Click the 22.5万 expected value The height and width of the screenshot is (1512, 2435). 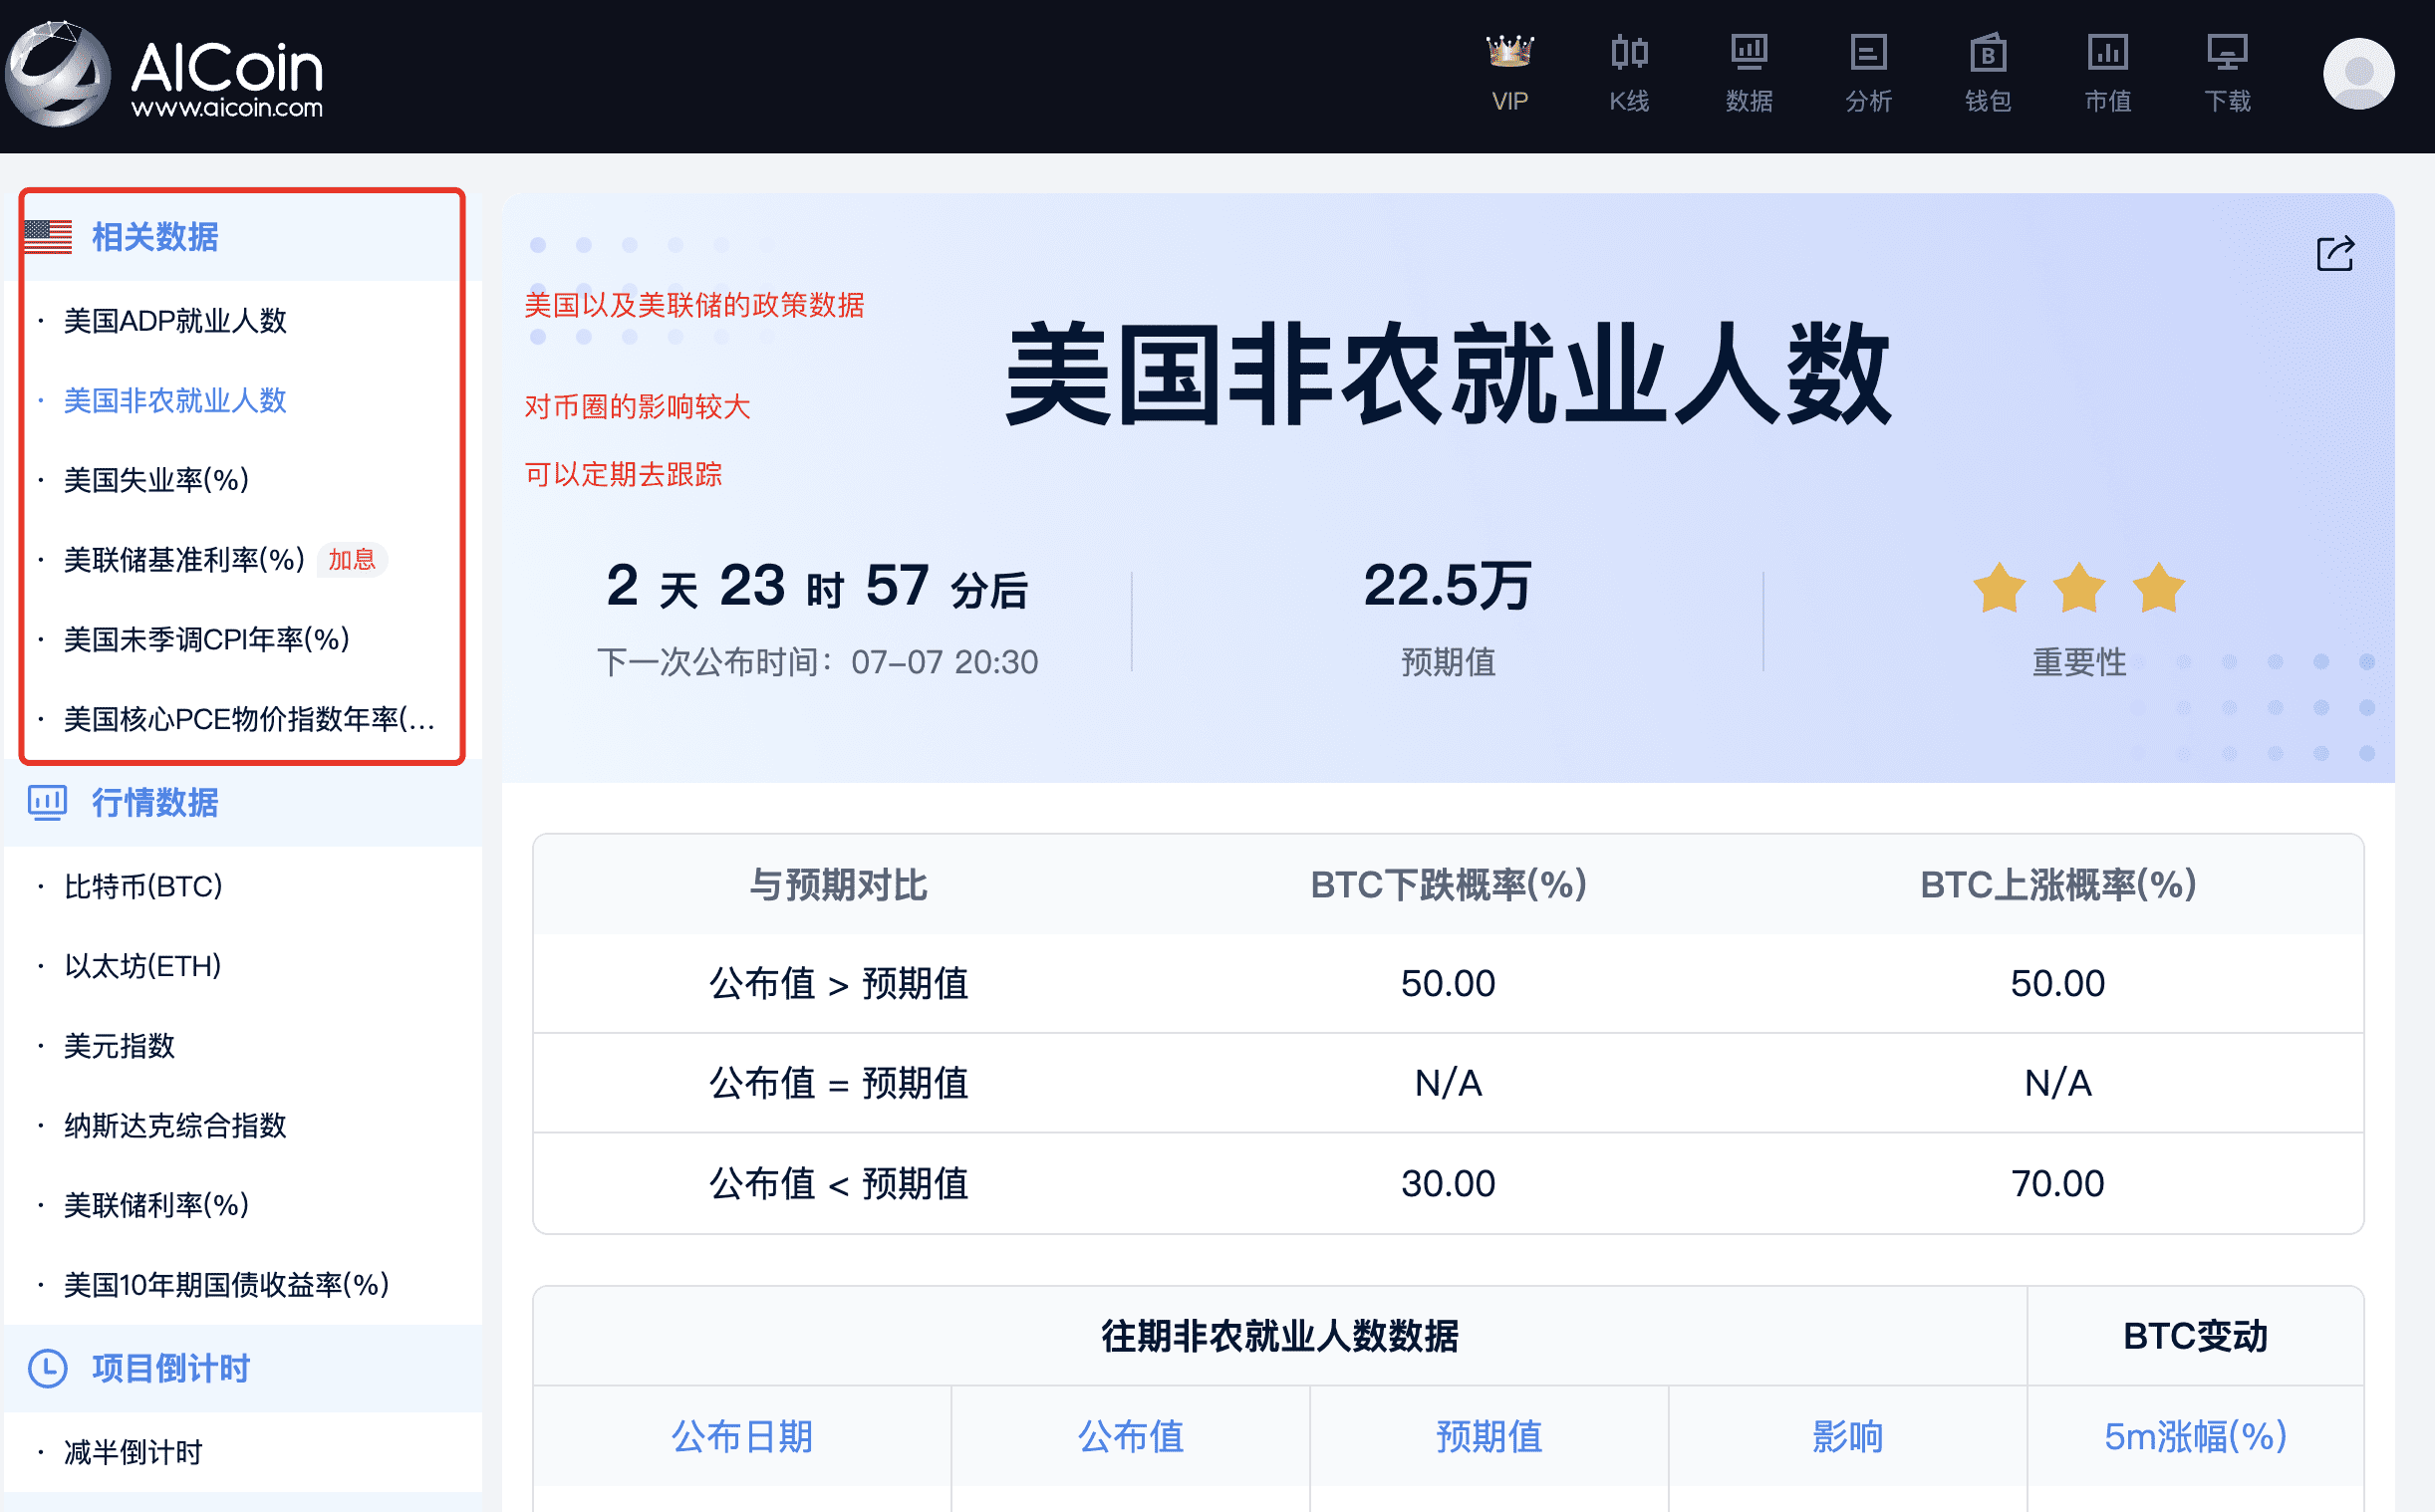pyautogui.click(x=1447, y=585)
